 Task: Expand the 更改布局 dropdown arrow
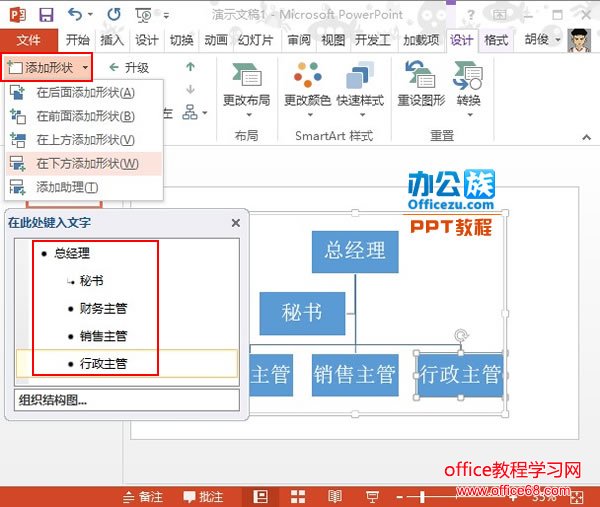(249, 115)
